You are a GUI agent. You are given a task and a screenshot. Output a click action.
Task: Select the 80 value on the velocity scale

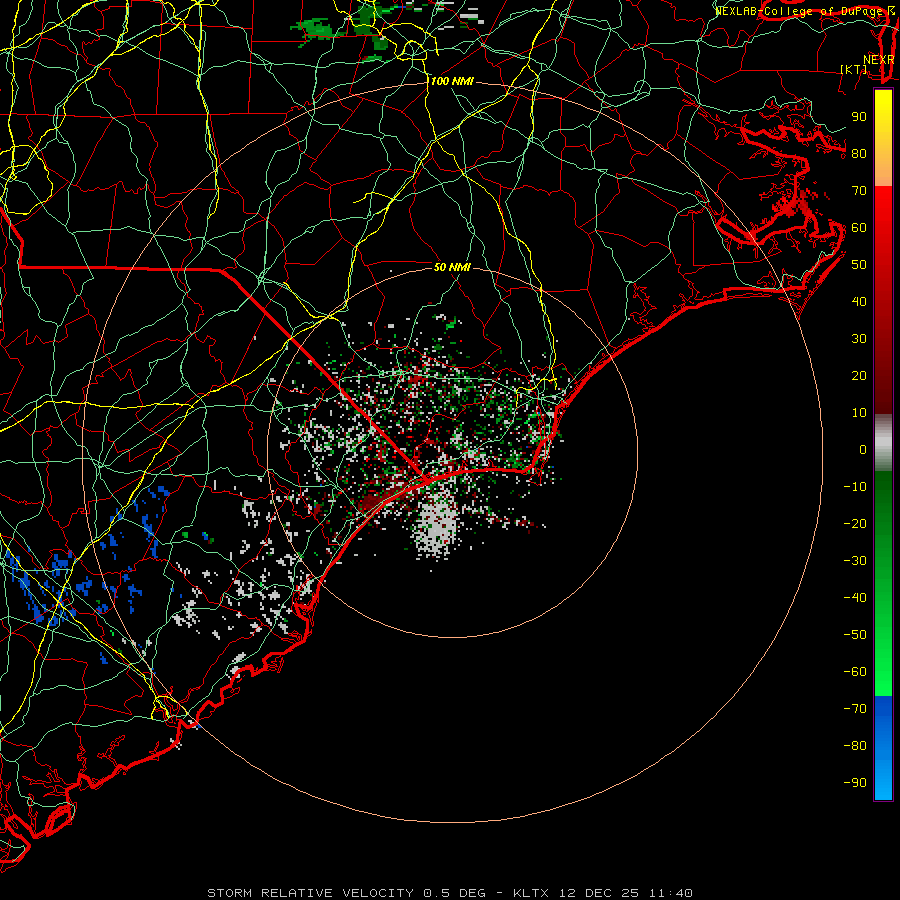click(x=859, y=154)
